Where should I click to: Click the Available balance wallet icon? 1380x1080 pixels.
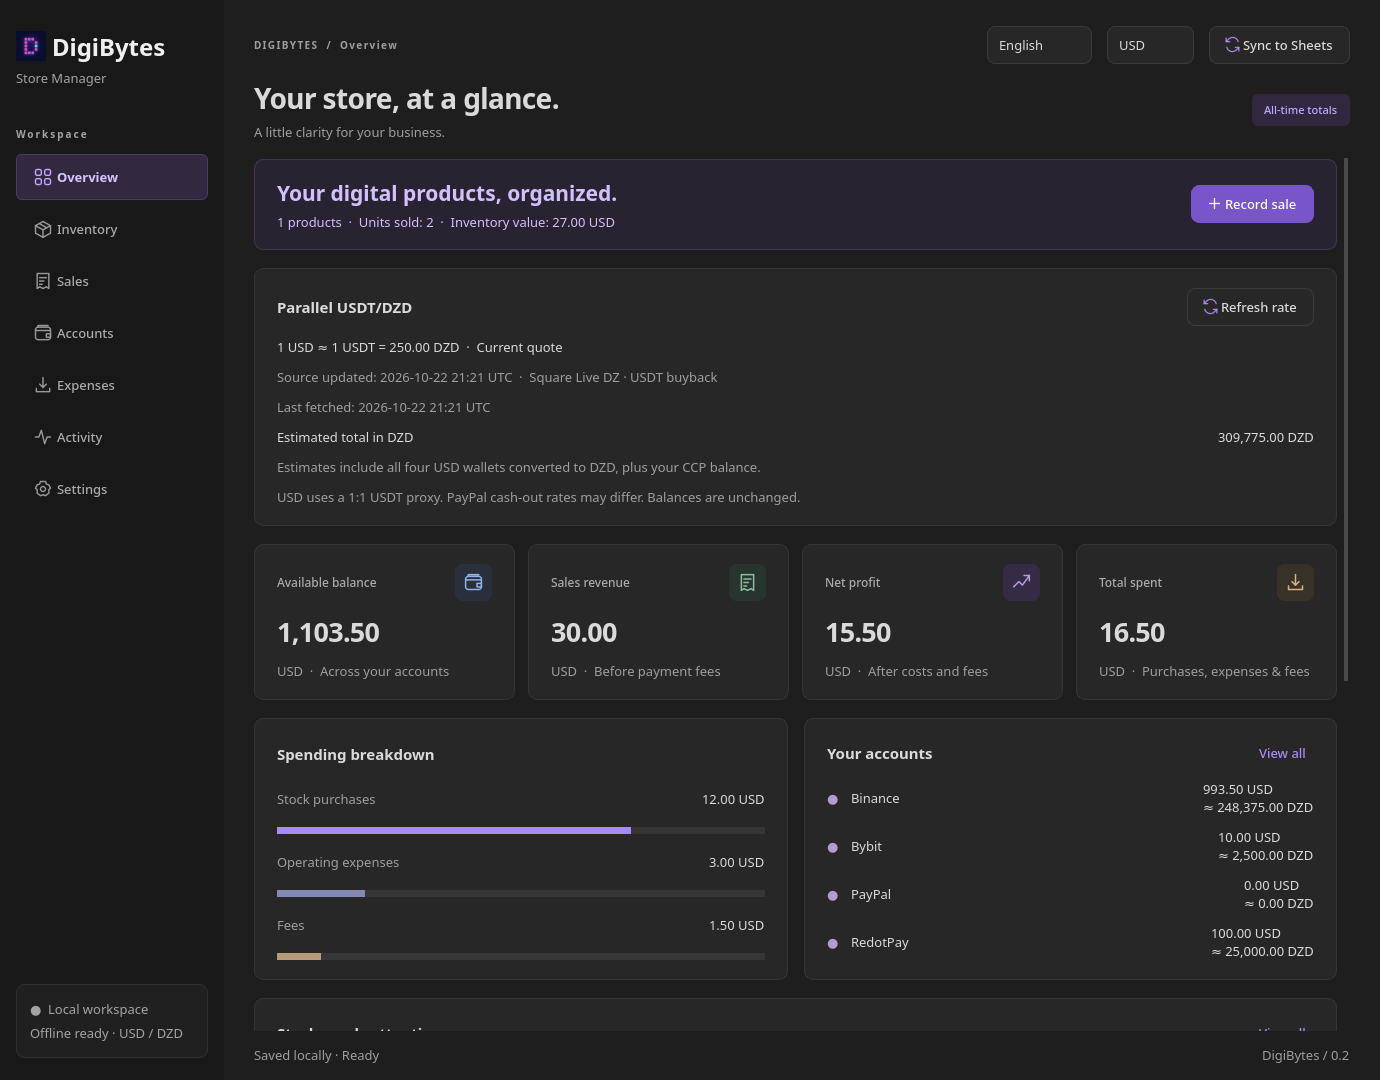[x=473, y=582]
